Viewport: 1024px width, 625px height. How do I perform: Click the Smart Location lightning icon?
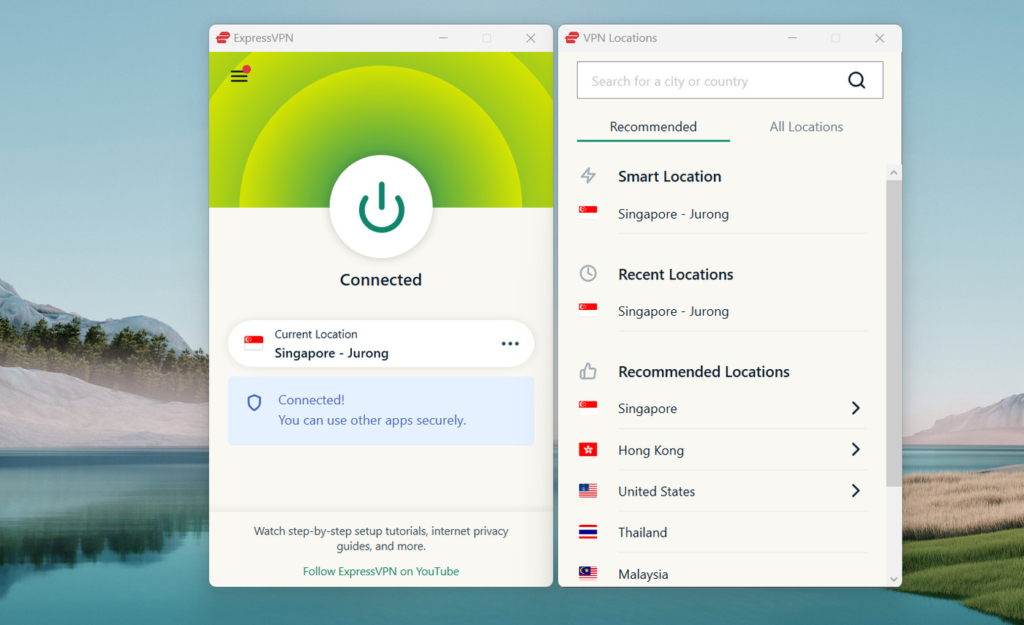tap(588, 175)
